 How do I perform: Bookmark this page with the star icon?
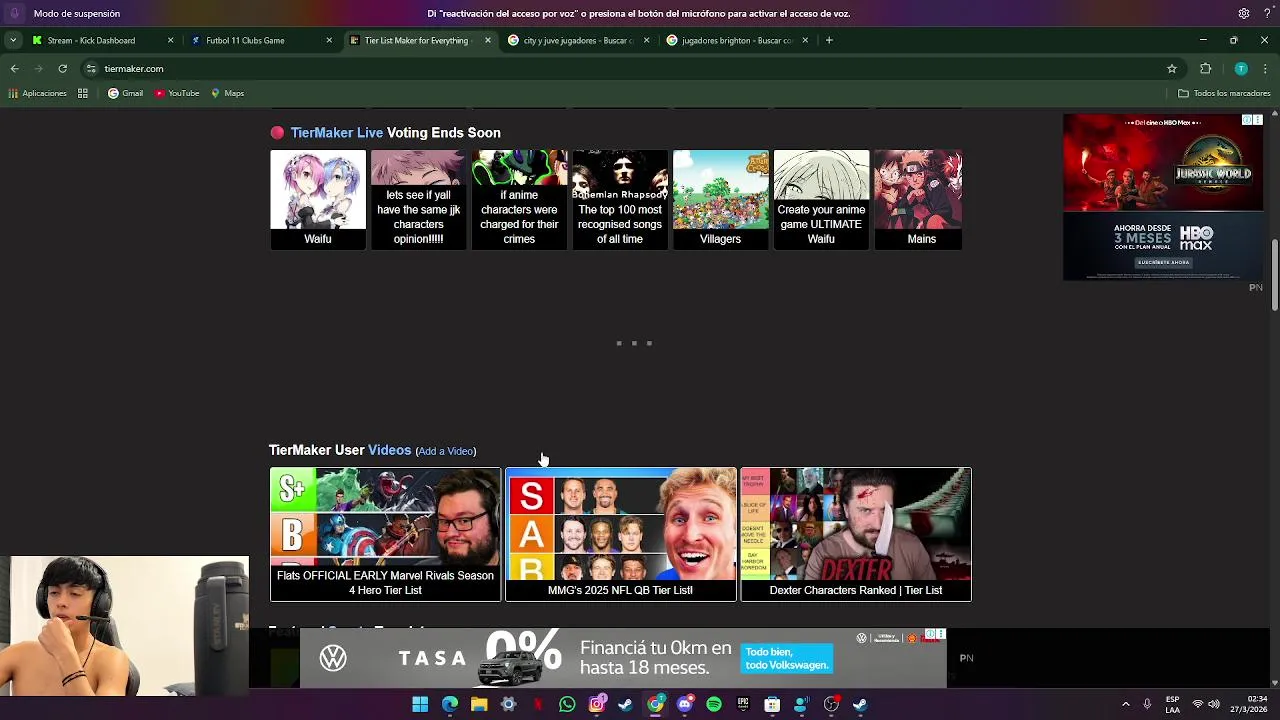pos(1172,69)
